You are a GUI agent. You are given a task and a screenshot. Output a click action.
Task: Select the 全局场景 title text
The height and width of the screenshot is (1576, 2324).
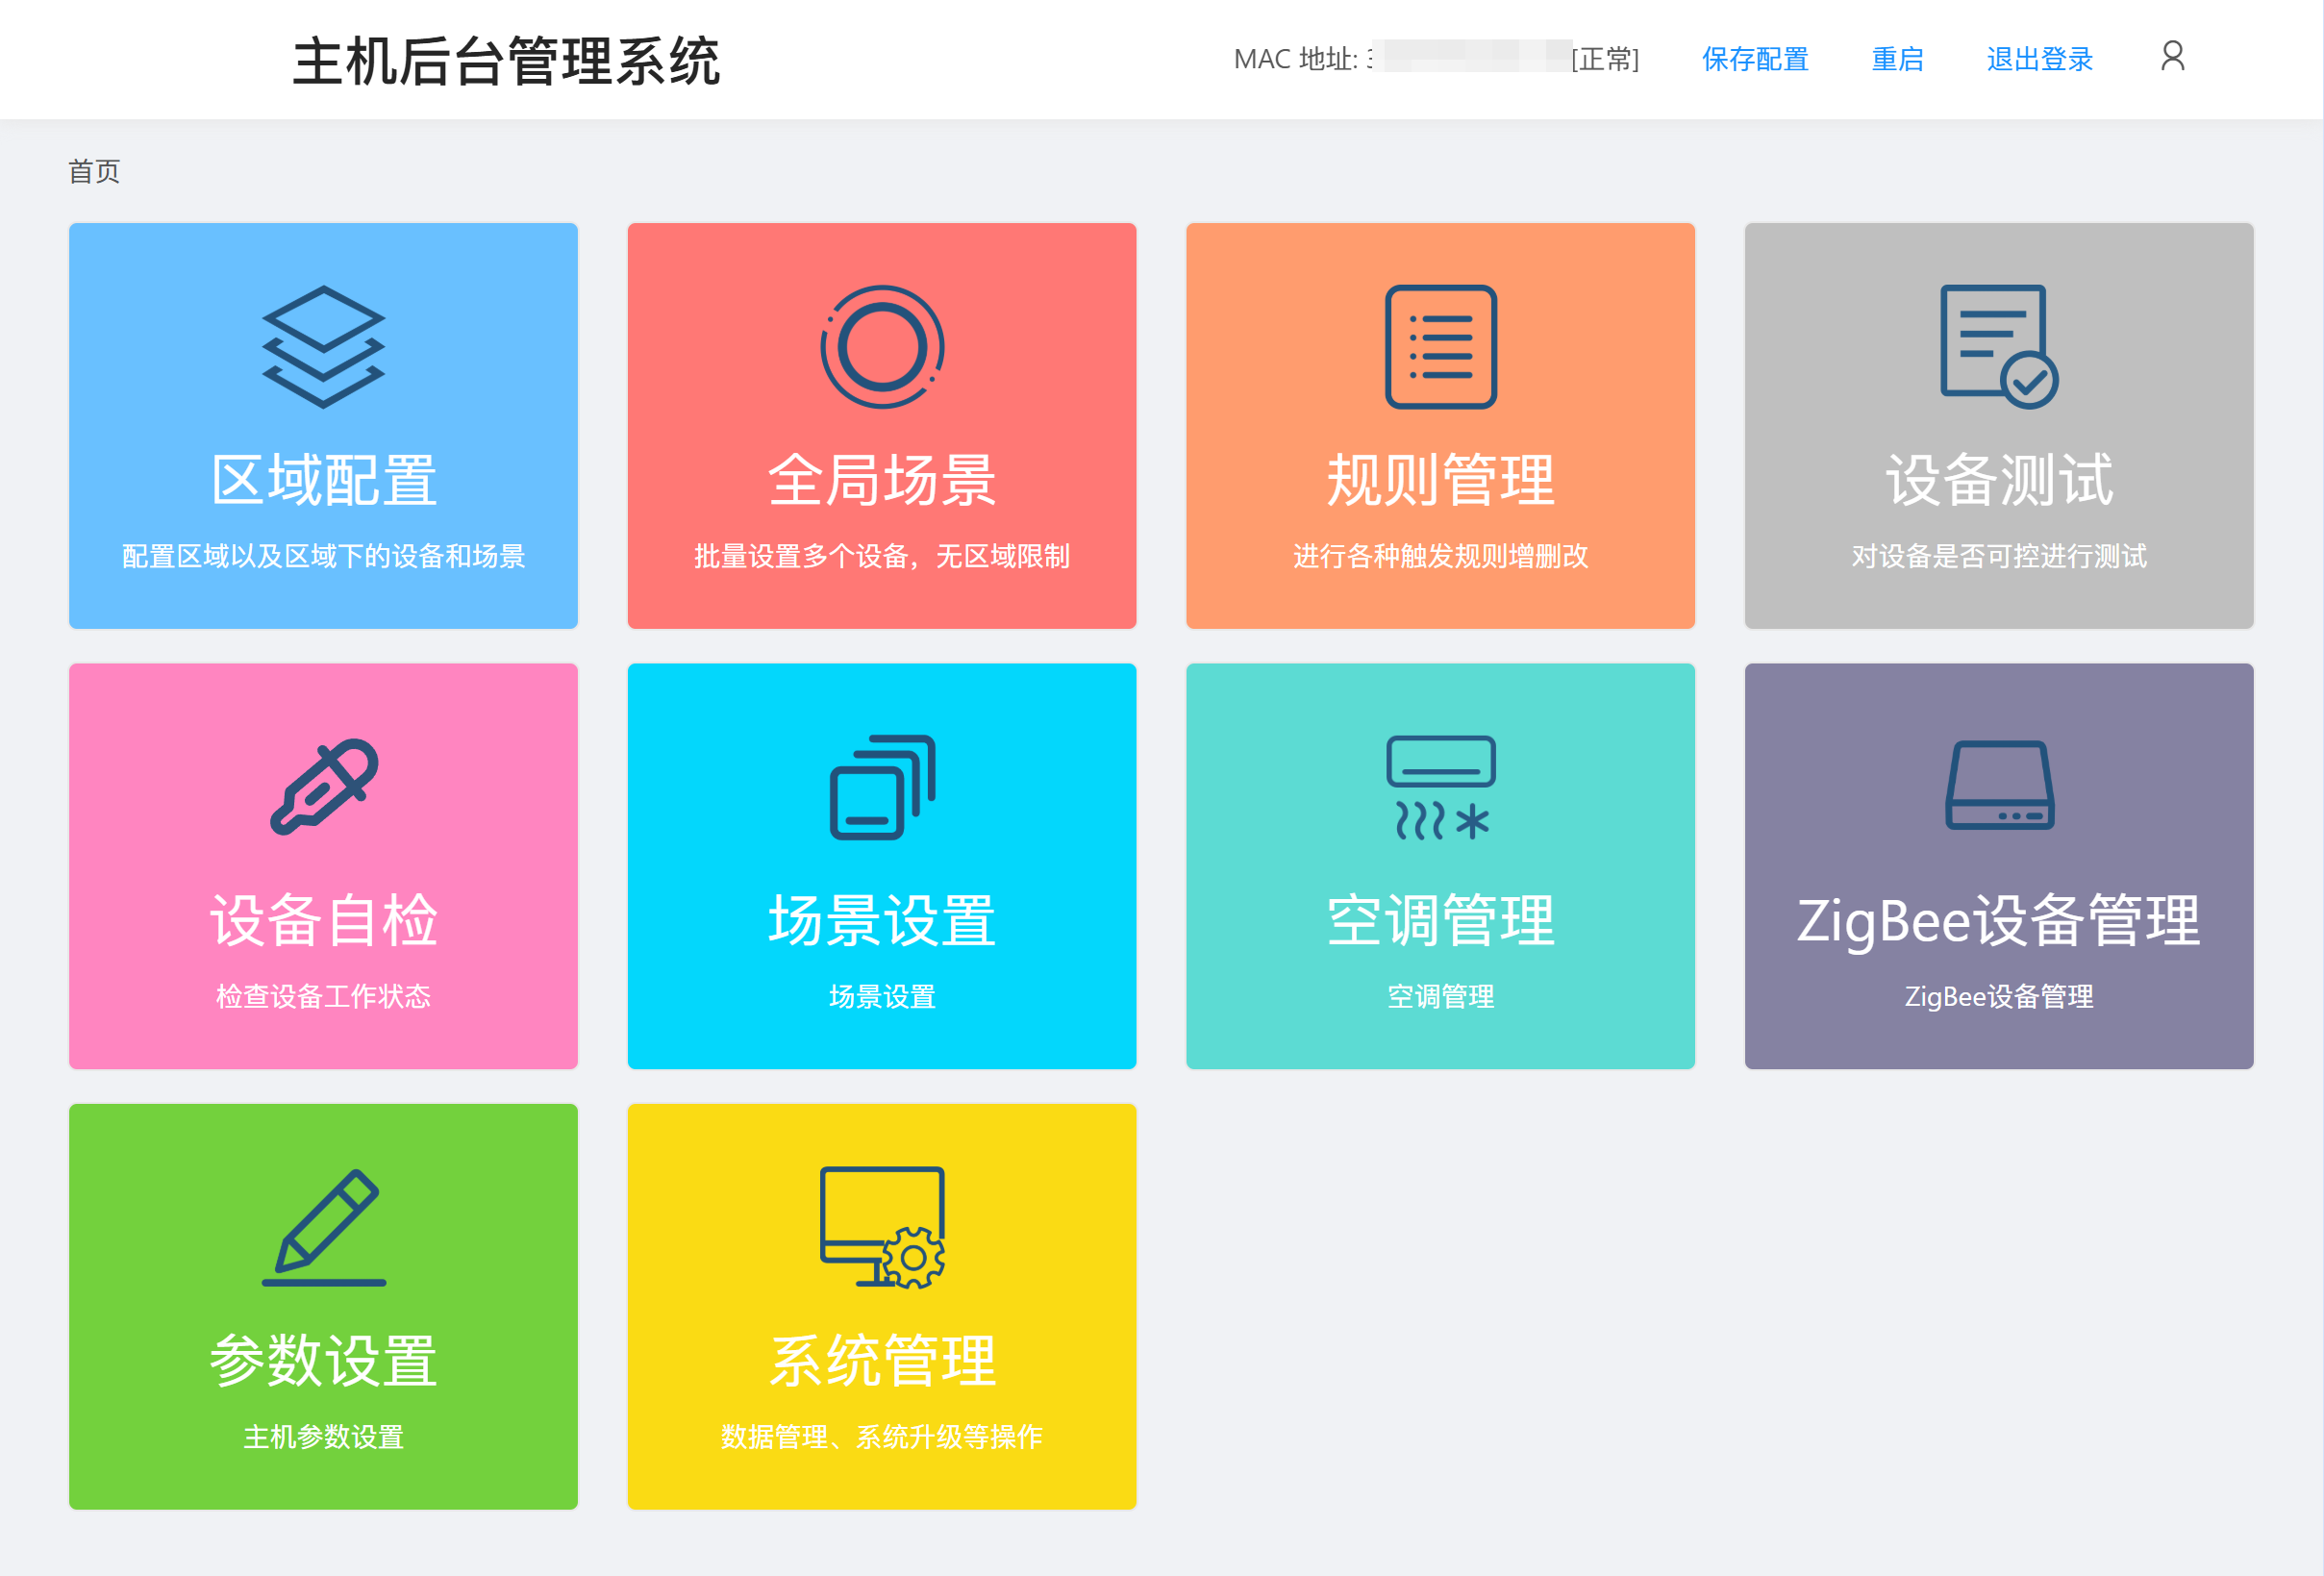(x=881, y=481)
